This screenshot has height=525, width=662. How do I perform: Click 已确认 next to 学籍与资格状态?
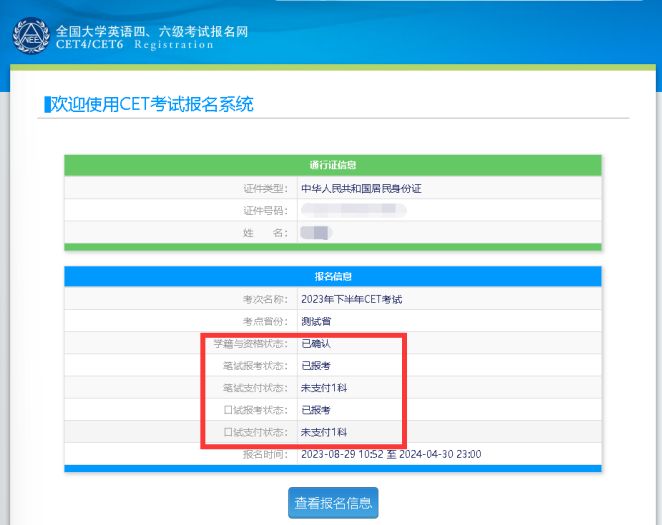316,344
